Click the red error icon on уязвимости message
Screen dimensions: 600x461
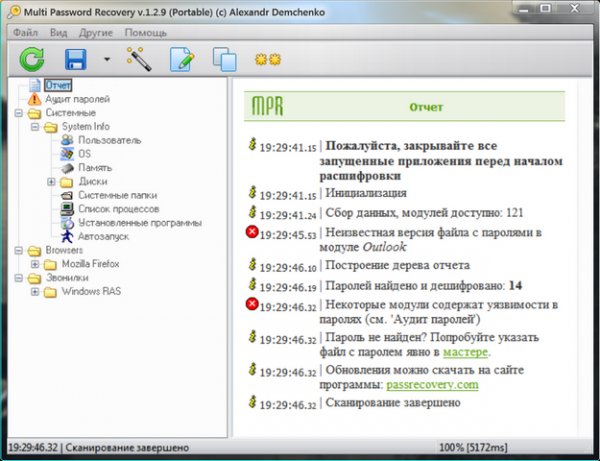pos(252,304)
